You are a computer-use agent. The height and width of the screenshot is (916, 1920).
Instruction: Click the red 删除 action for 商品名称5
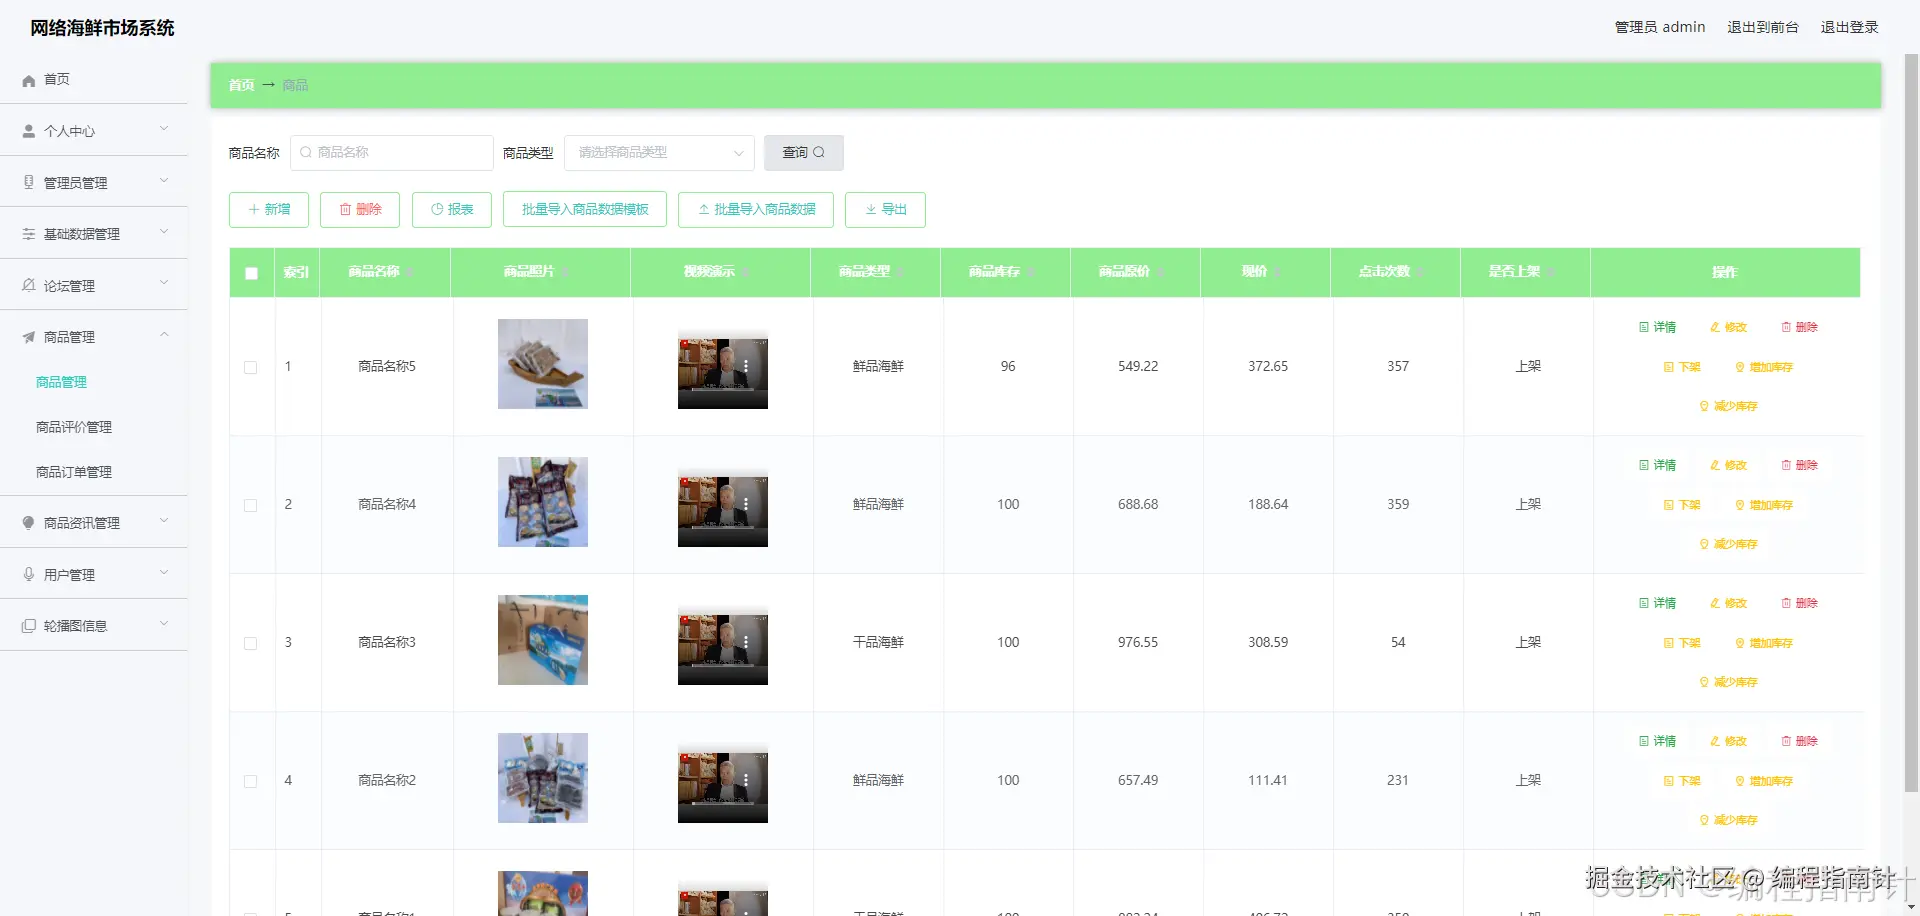click(1800, 327)
